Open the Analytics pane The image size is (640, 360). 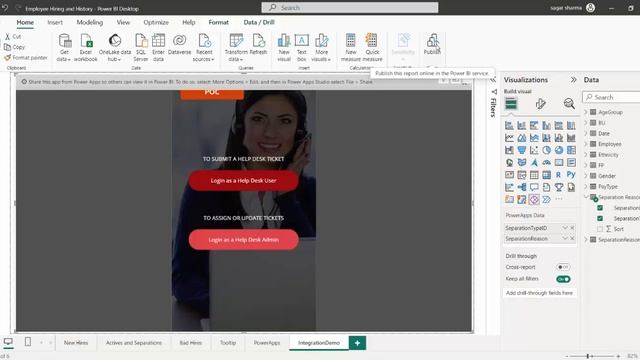pyautogui.click(x=569, y=104)
